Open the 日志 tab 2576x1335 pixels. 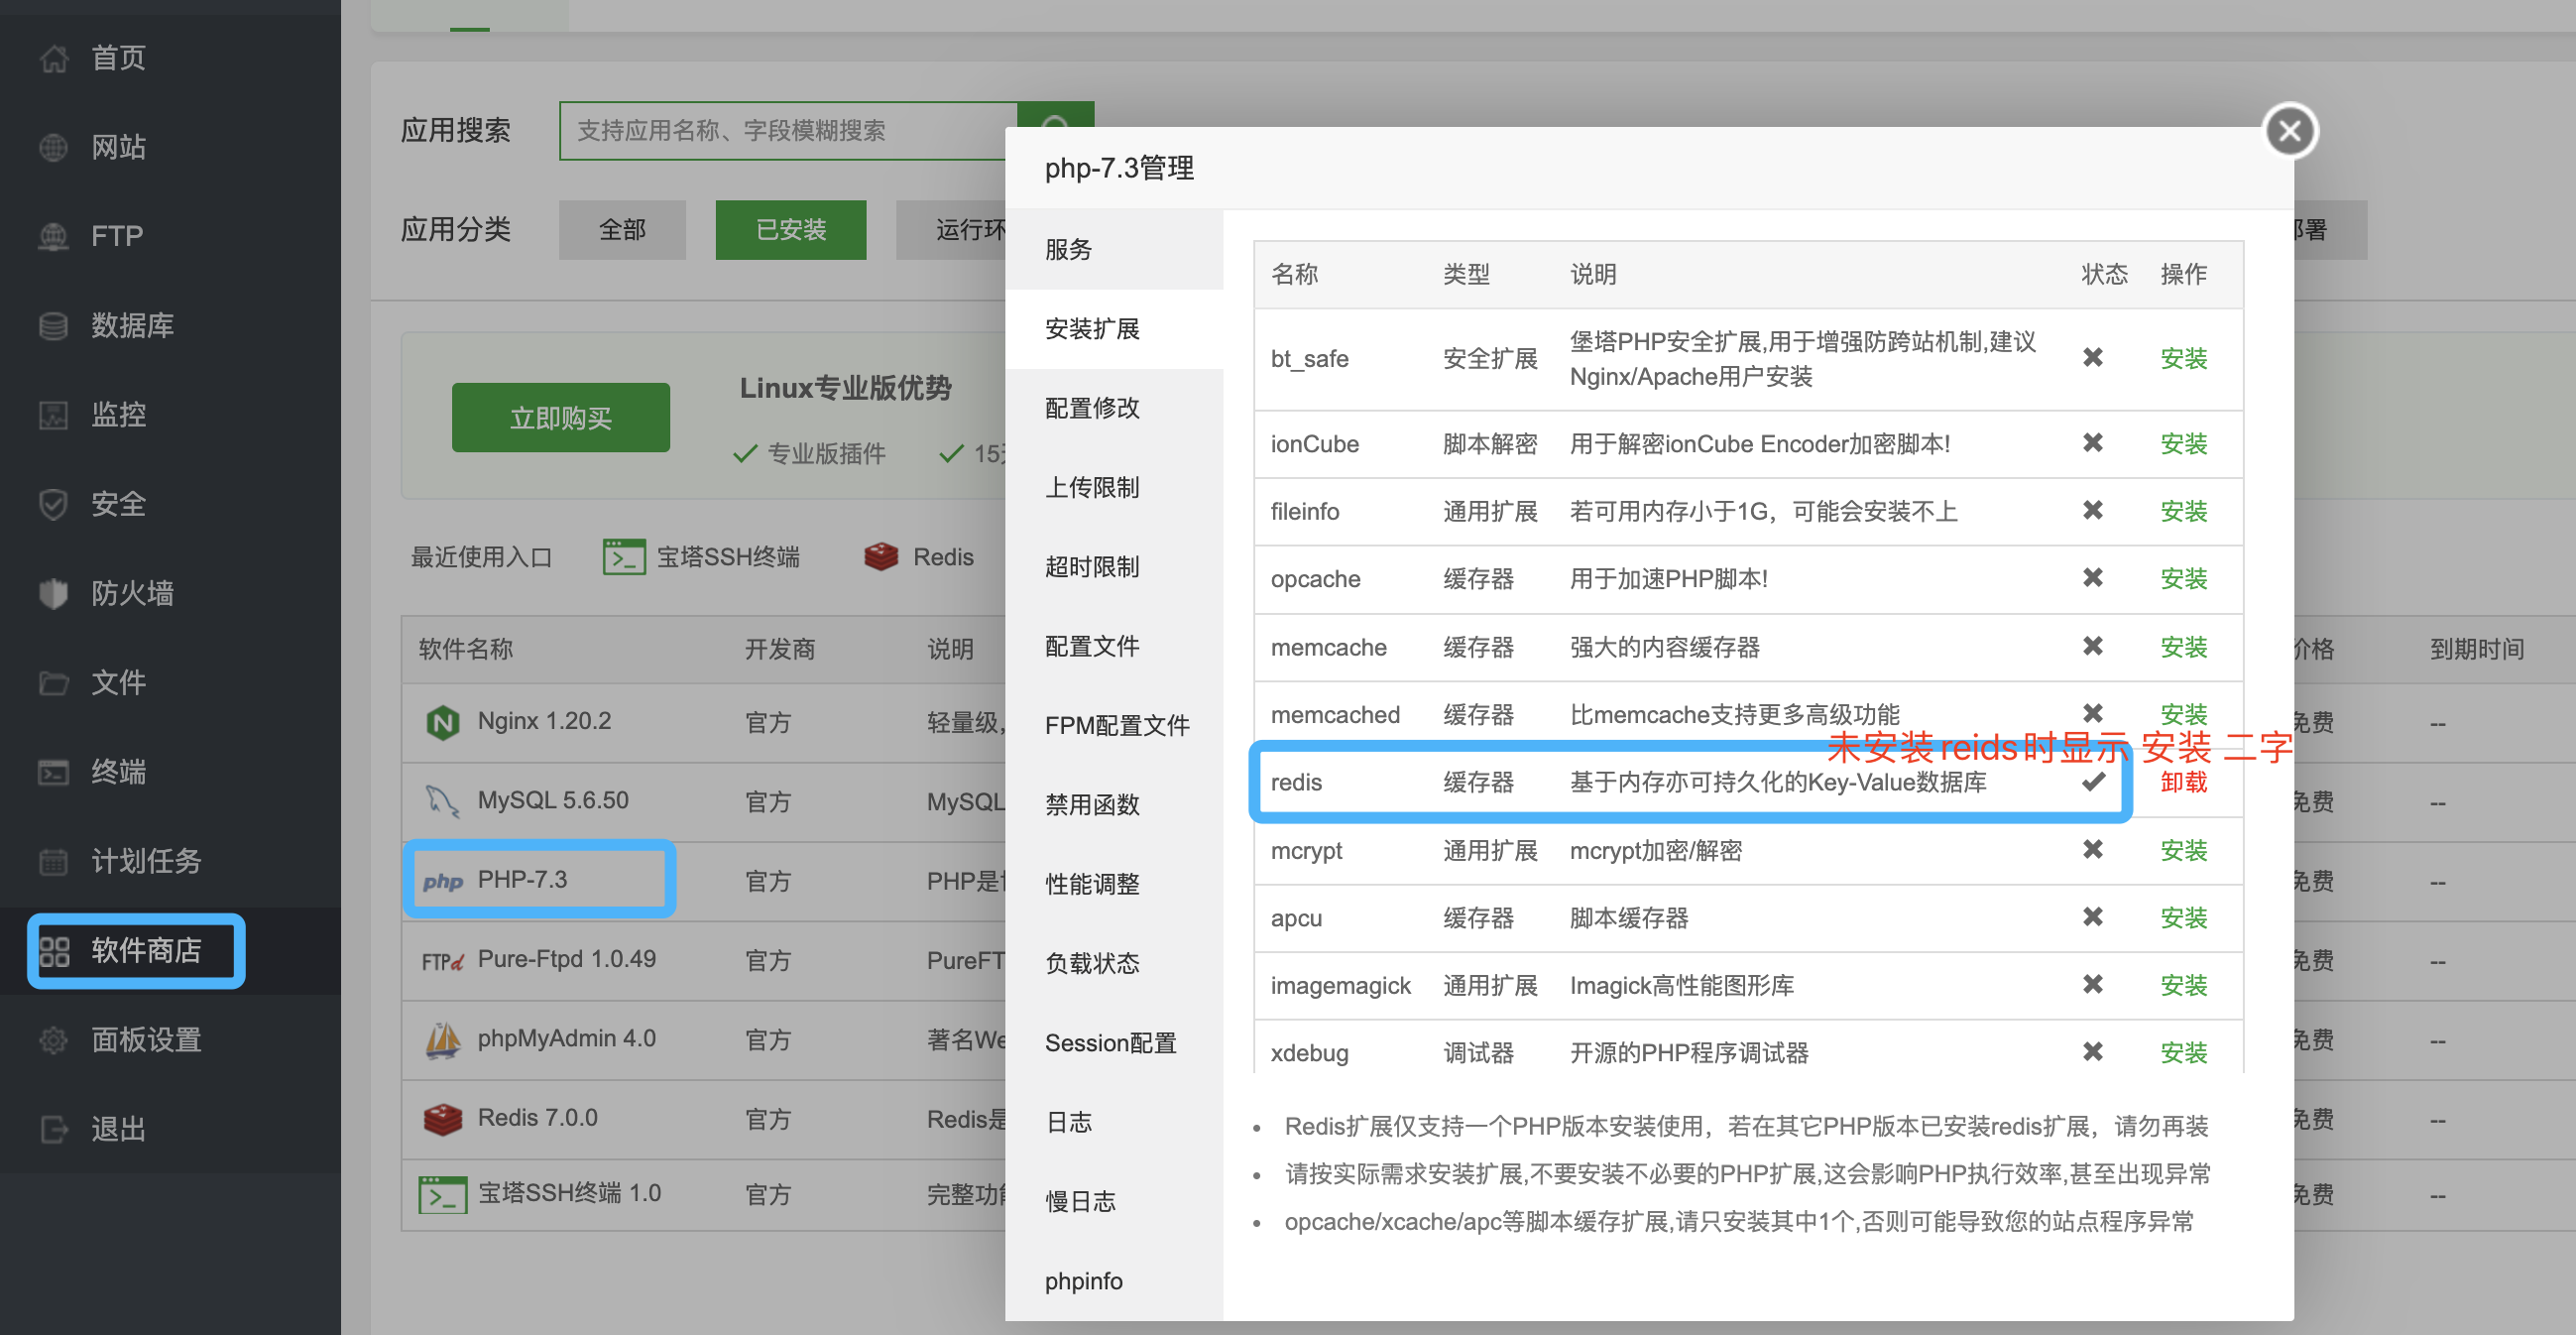pos(1114,1123)
